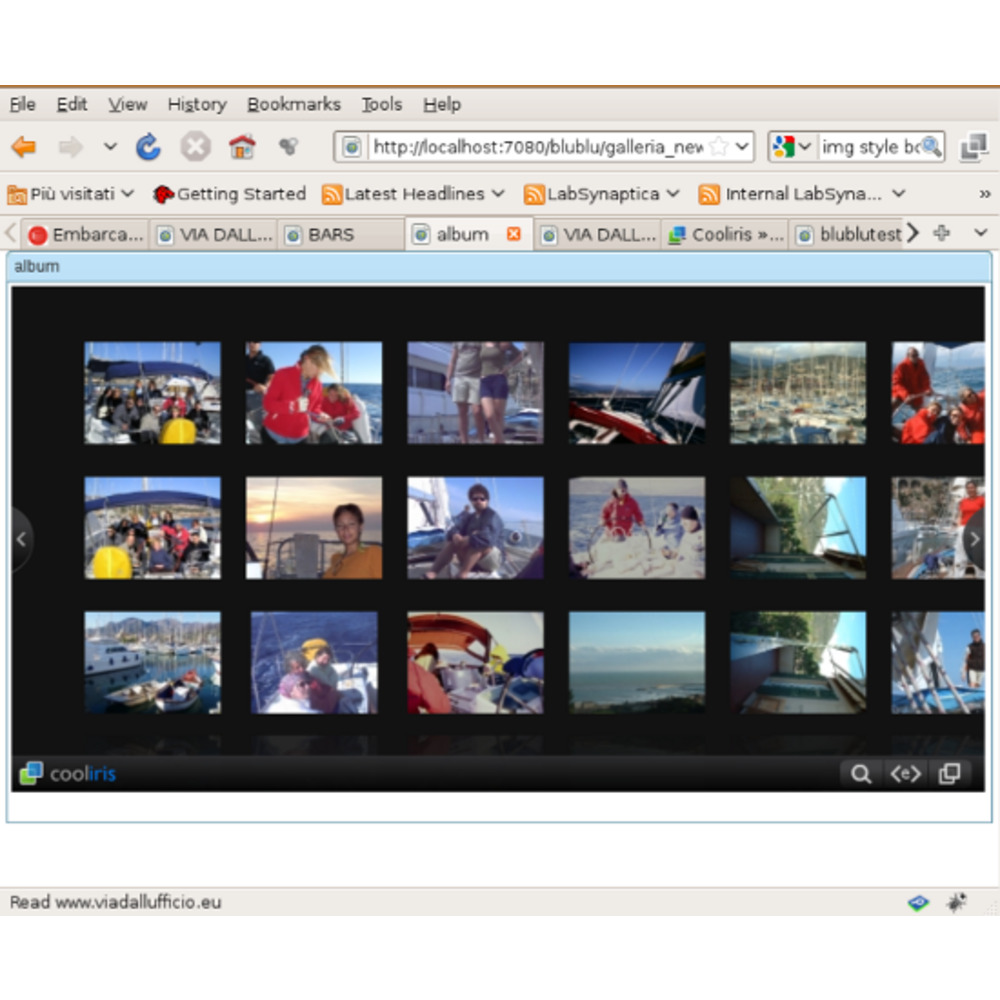Open the Cooliris embed code icon
The image size is (1000, 1000).
point(905,773)
